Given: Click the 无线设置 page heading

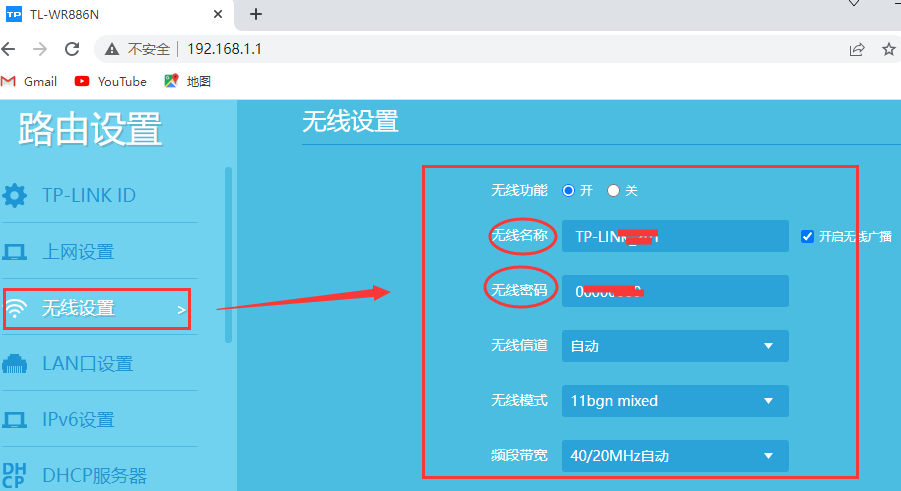Looking at the screenshot, I should (x=350, y=121).
